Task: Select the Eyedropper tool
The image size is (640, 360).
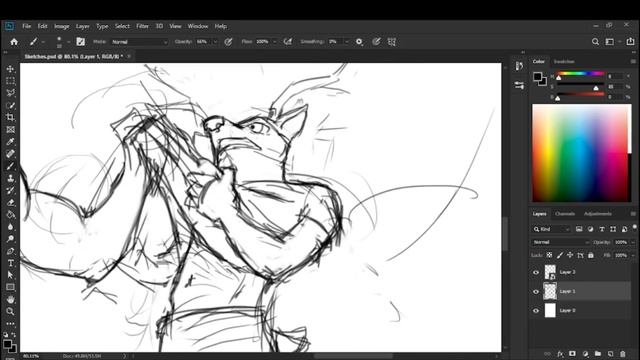Action: (x=11, y=142)
